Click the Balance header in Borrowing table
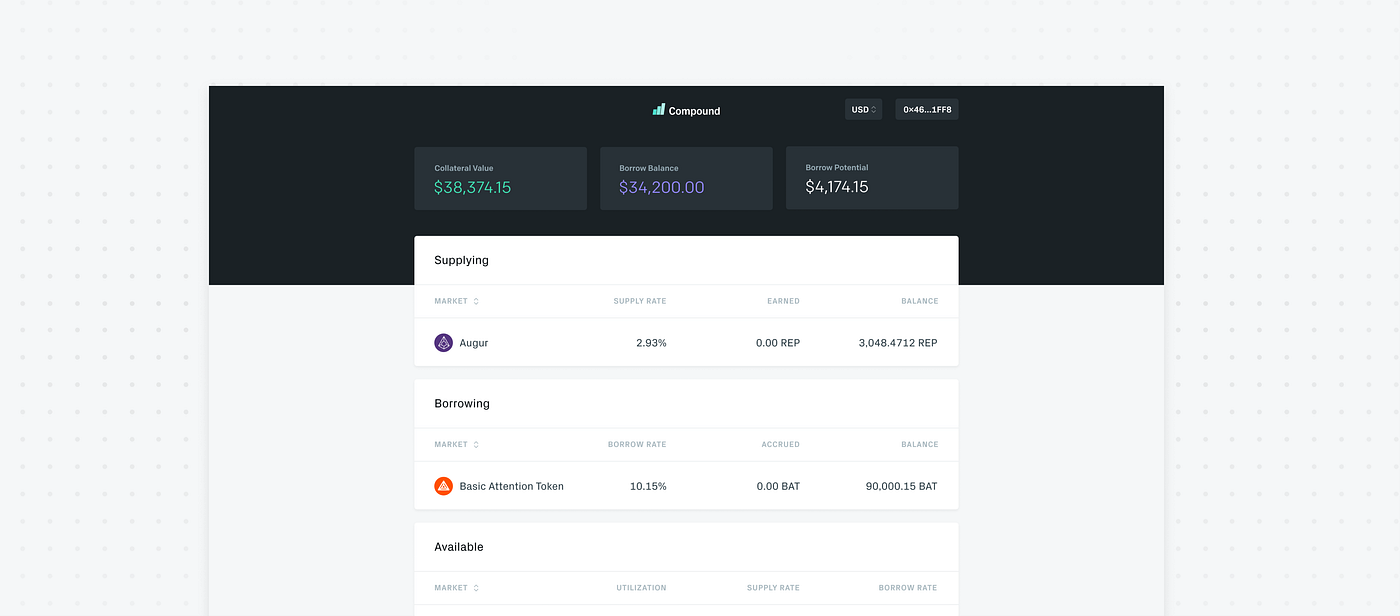Screen dimensions: 1400x616 click(920, 444)
